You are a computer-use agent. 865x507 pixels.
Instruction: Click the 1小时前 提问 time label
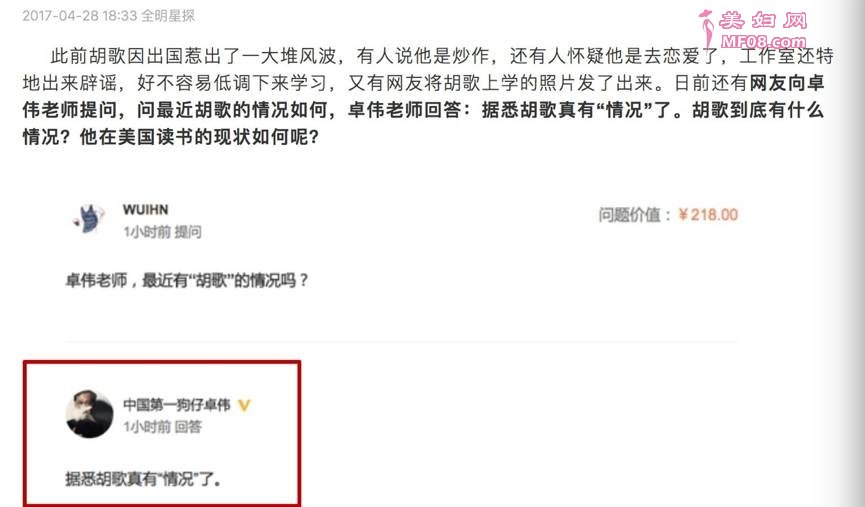162,232
